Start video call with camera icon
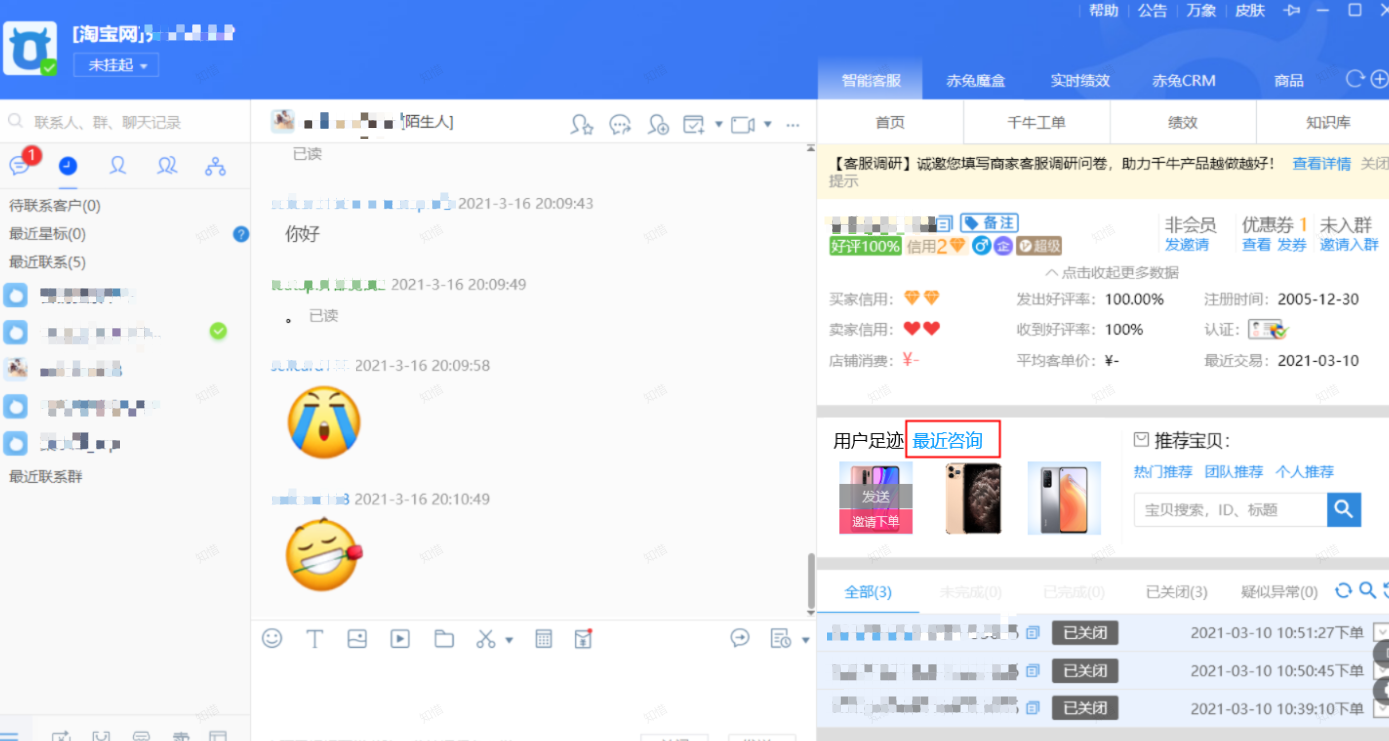Viewport: 1389px width, 741px height. coord(742,125)
